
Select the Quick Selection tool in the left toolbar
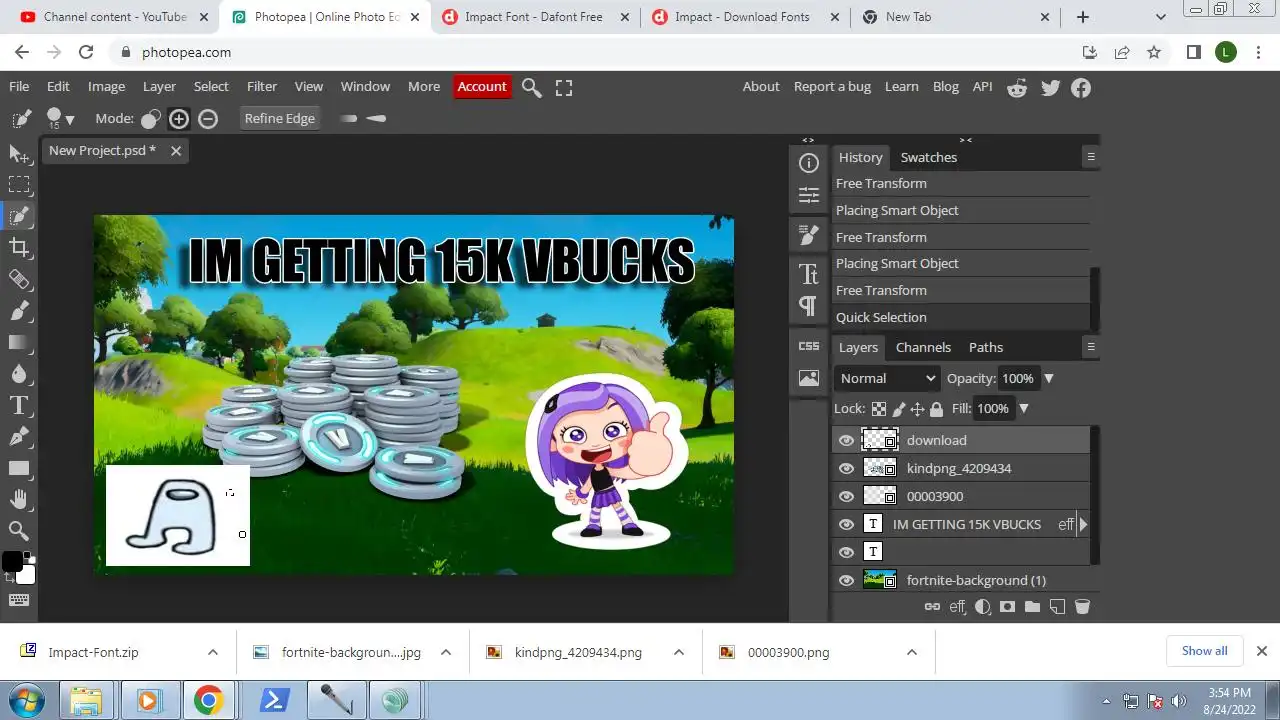[19, 216]
